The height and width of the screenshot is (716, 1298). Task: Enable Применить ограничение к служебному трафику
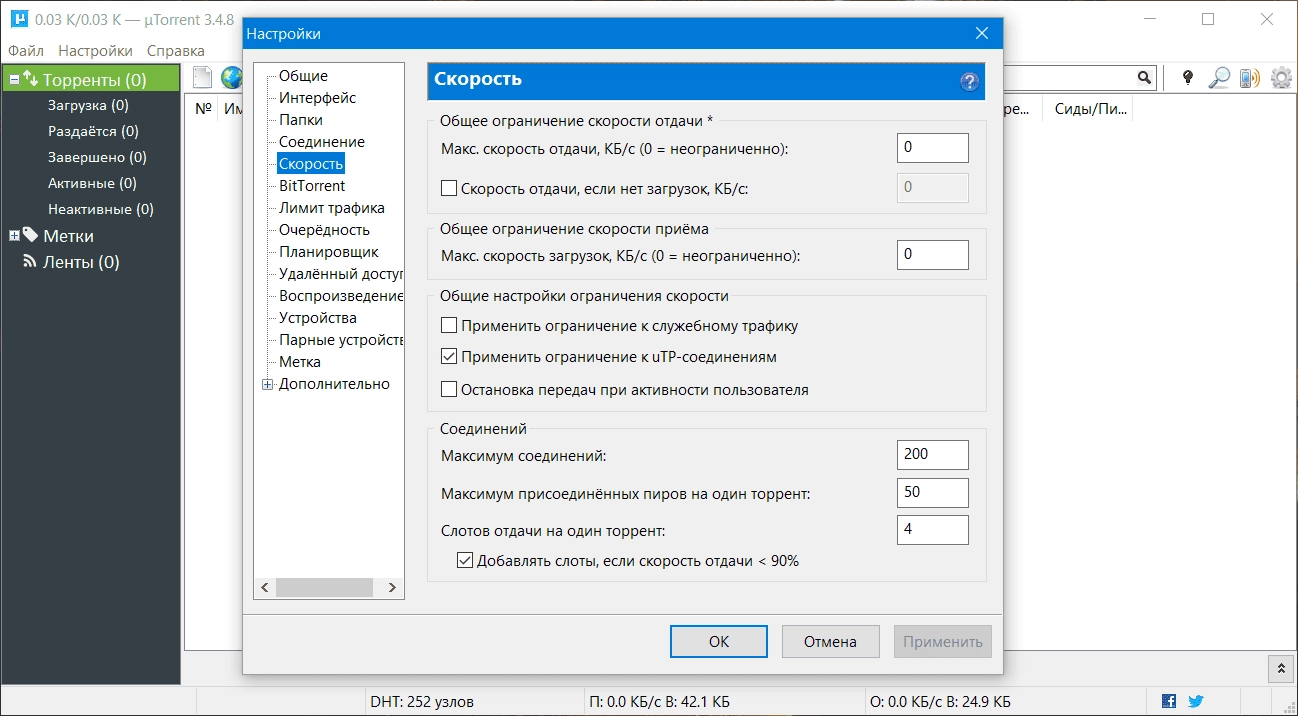pyautogui.click(x=448, y=325)
